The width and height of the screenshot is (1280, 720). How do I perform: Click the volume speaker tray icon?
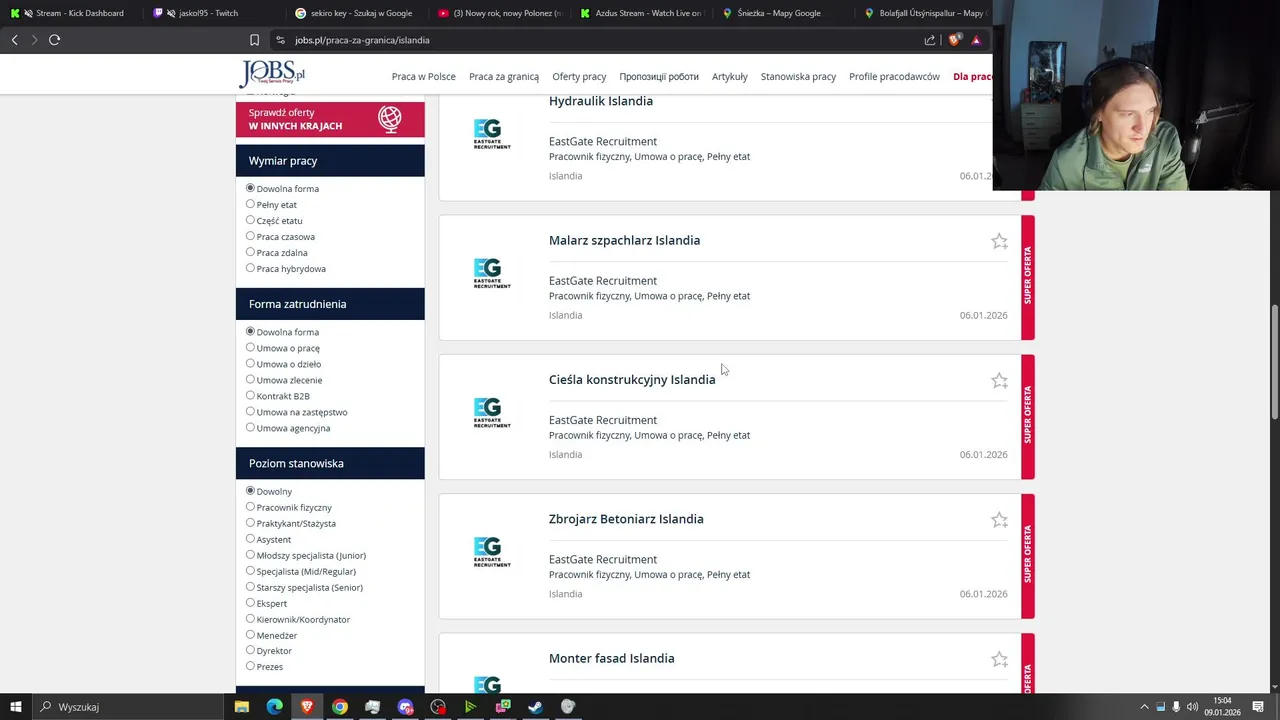(1192, 707)
